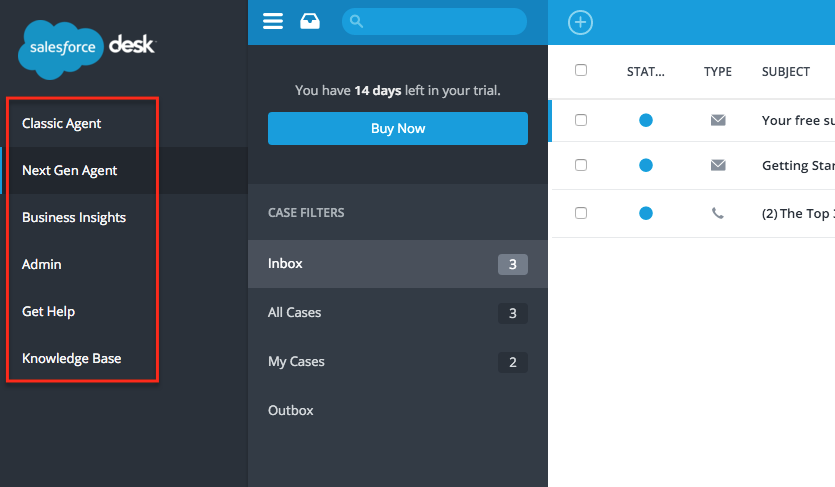Image resolution: width=835 pixels, height=487 pixels.
Task: Click the Inbox count badge 3
Action: [x=513, y=265]
